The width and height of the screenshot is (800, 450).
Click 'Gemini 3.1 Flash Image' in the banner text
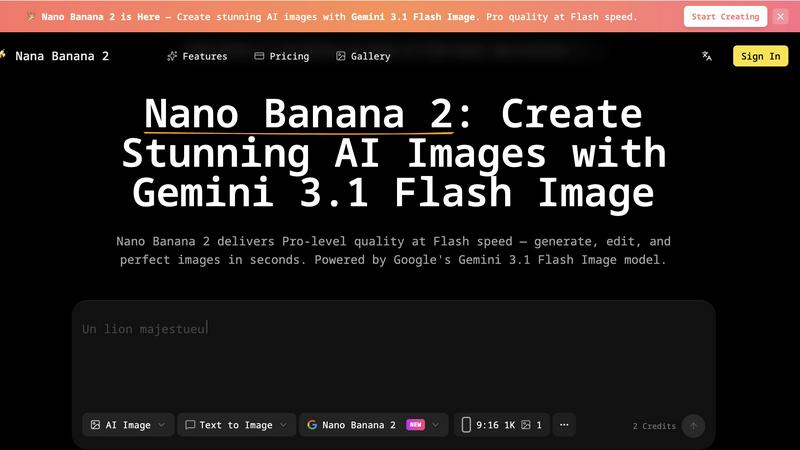413,17
